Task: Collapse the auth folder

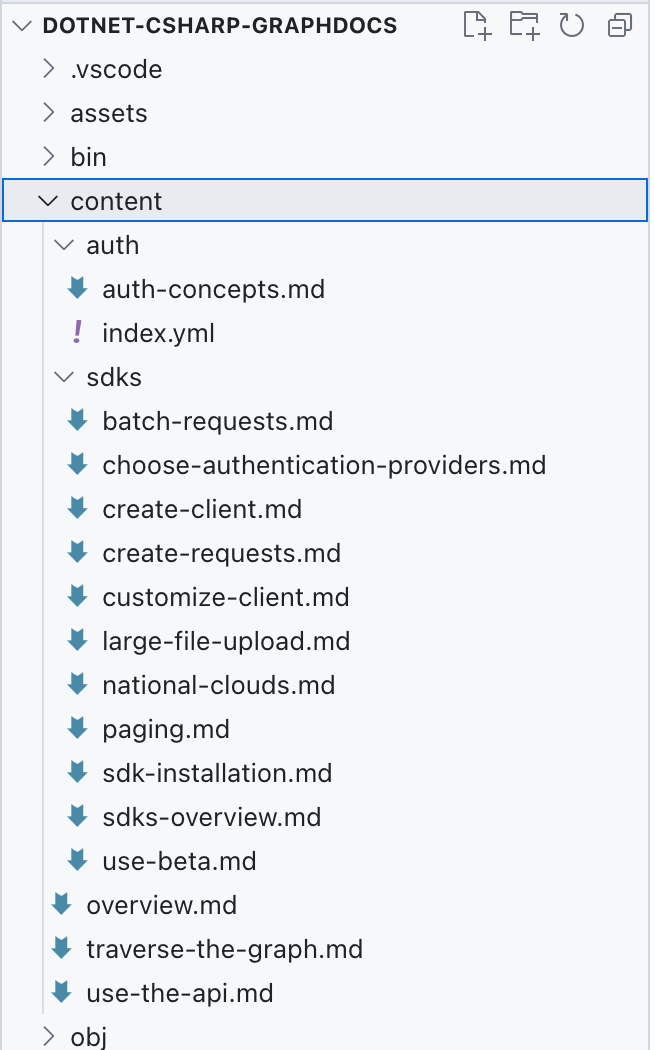Action: [x=63, y=244]
